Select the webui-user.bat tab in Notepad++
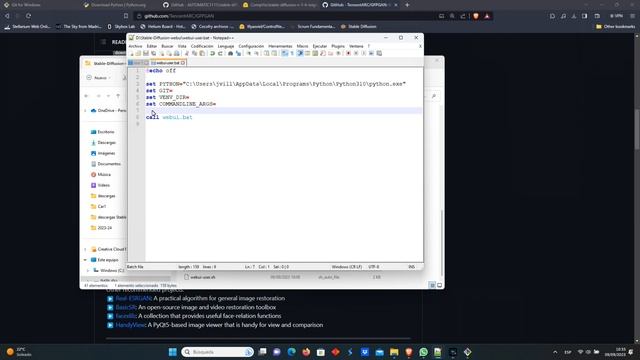The width and height of the screenshot is (640, 360). point(168,63)
